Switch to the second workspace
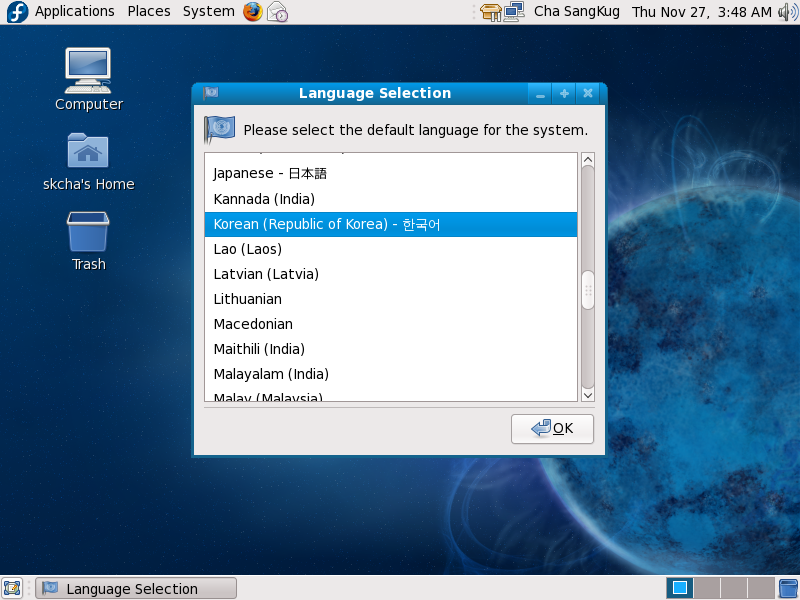 point(707,588)
